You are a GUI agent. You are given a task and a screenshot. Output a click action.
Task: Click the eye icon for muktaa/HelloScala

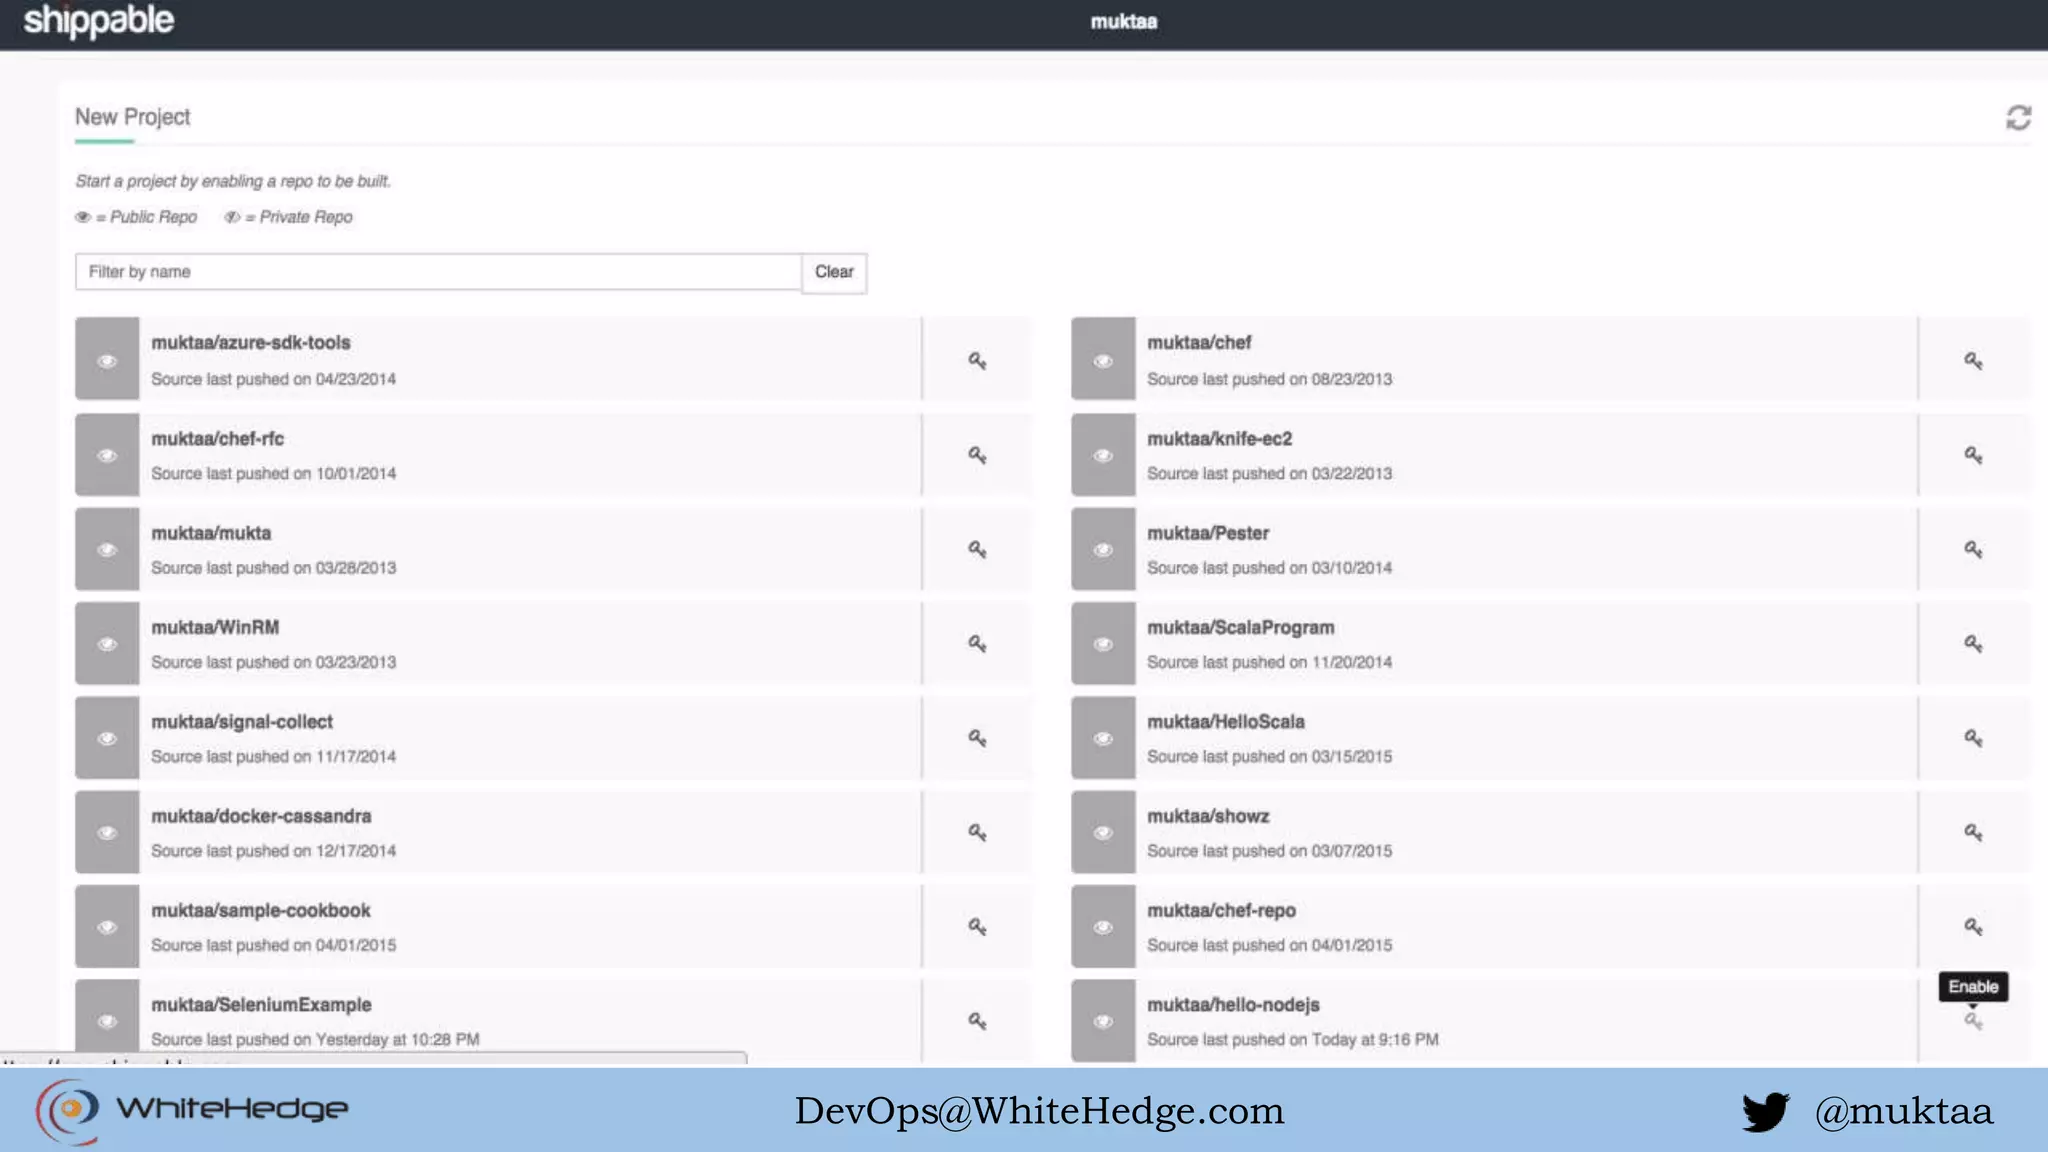click(1103, 738)
